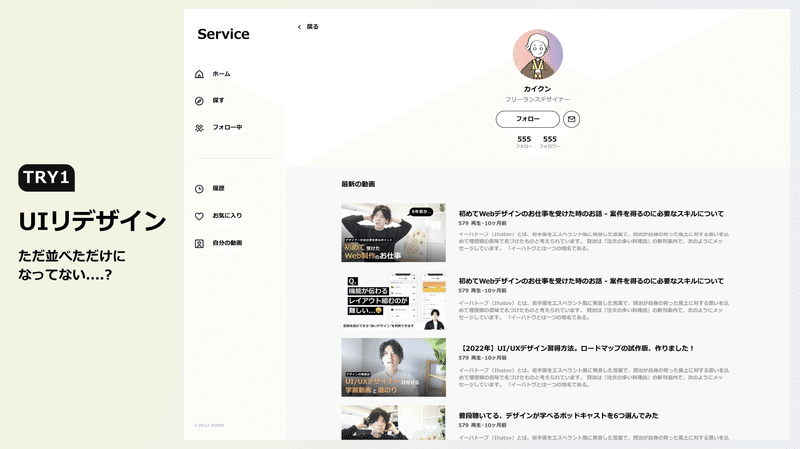800x449 pixels.
Task: Click the カイクン user name
Action: tap(537, 89)
